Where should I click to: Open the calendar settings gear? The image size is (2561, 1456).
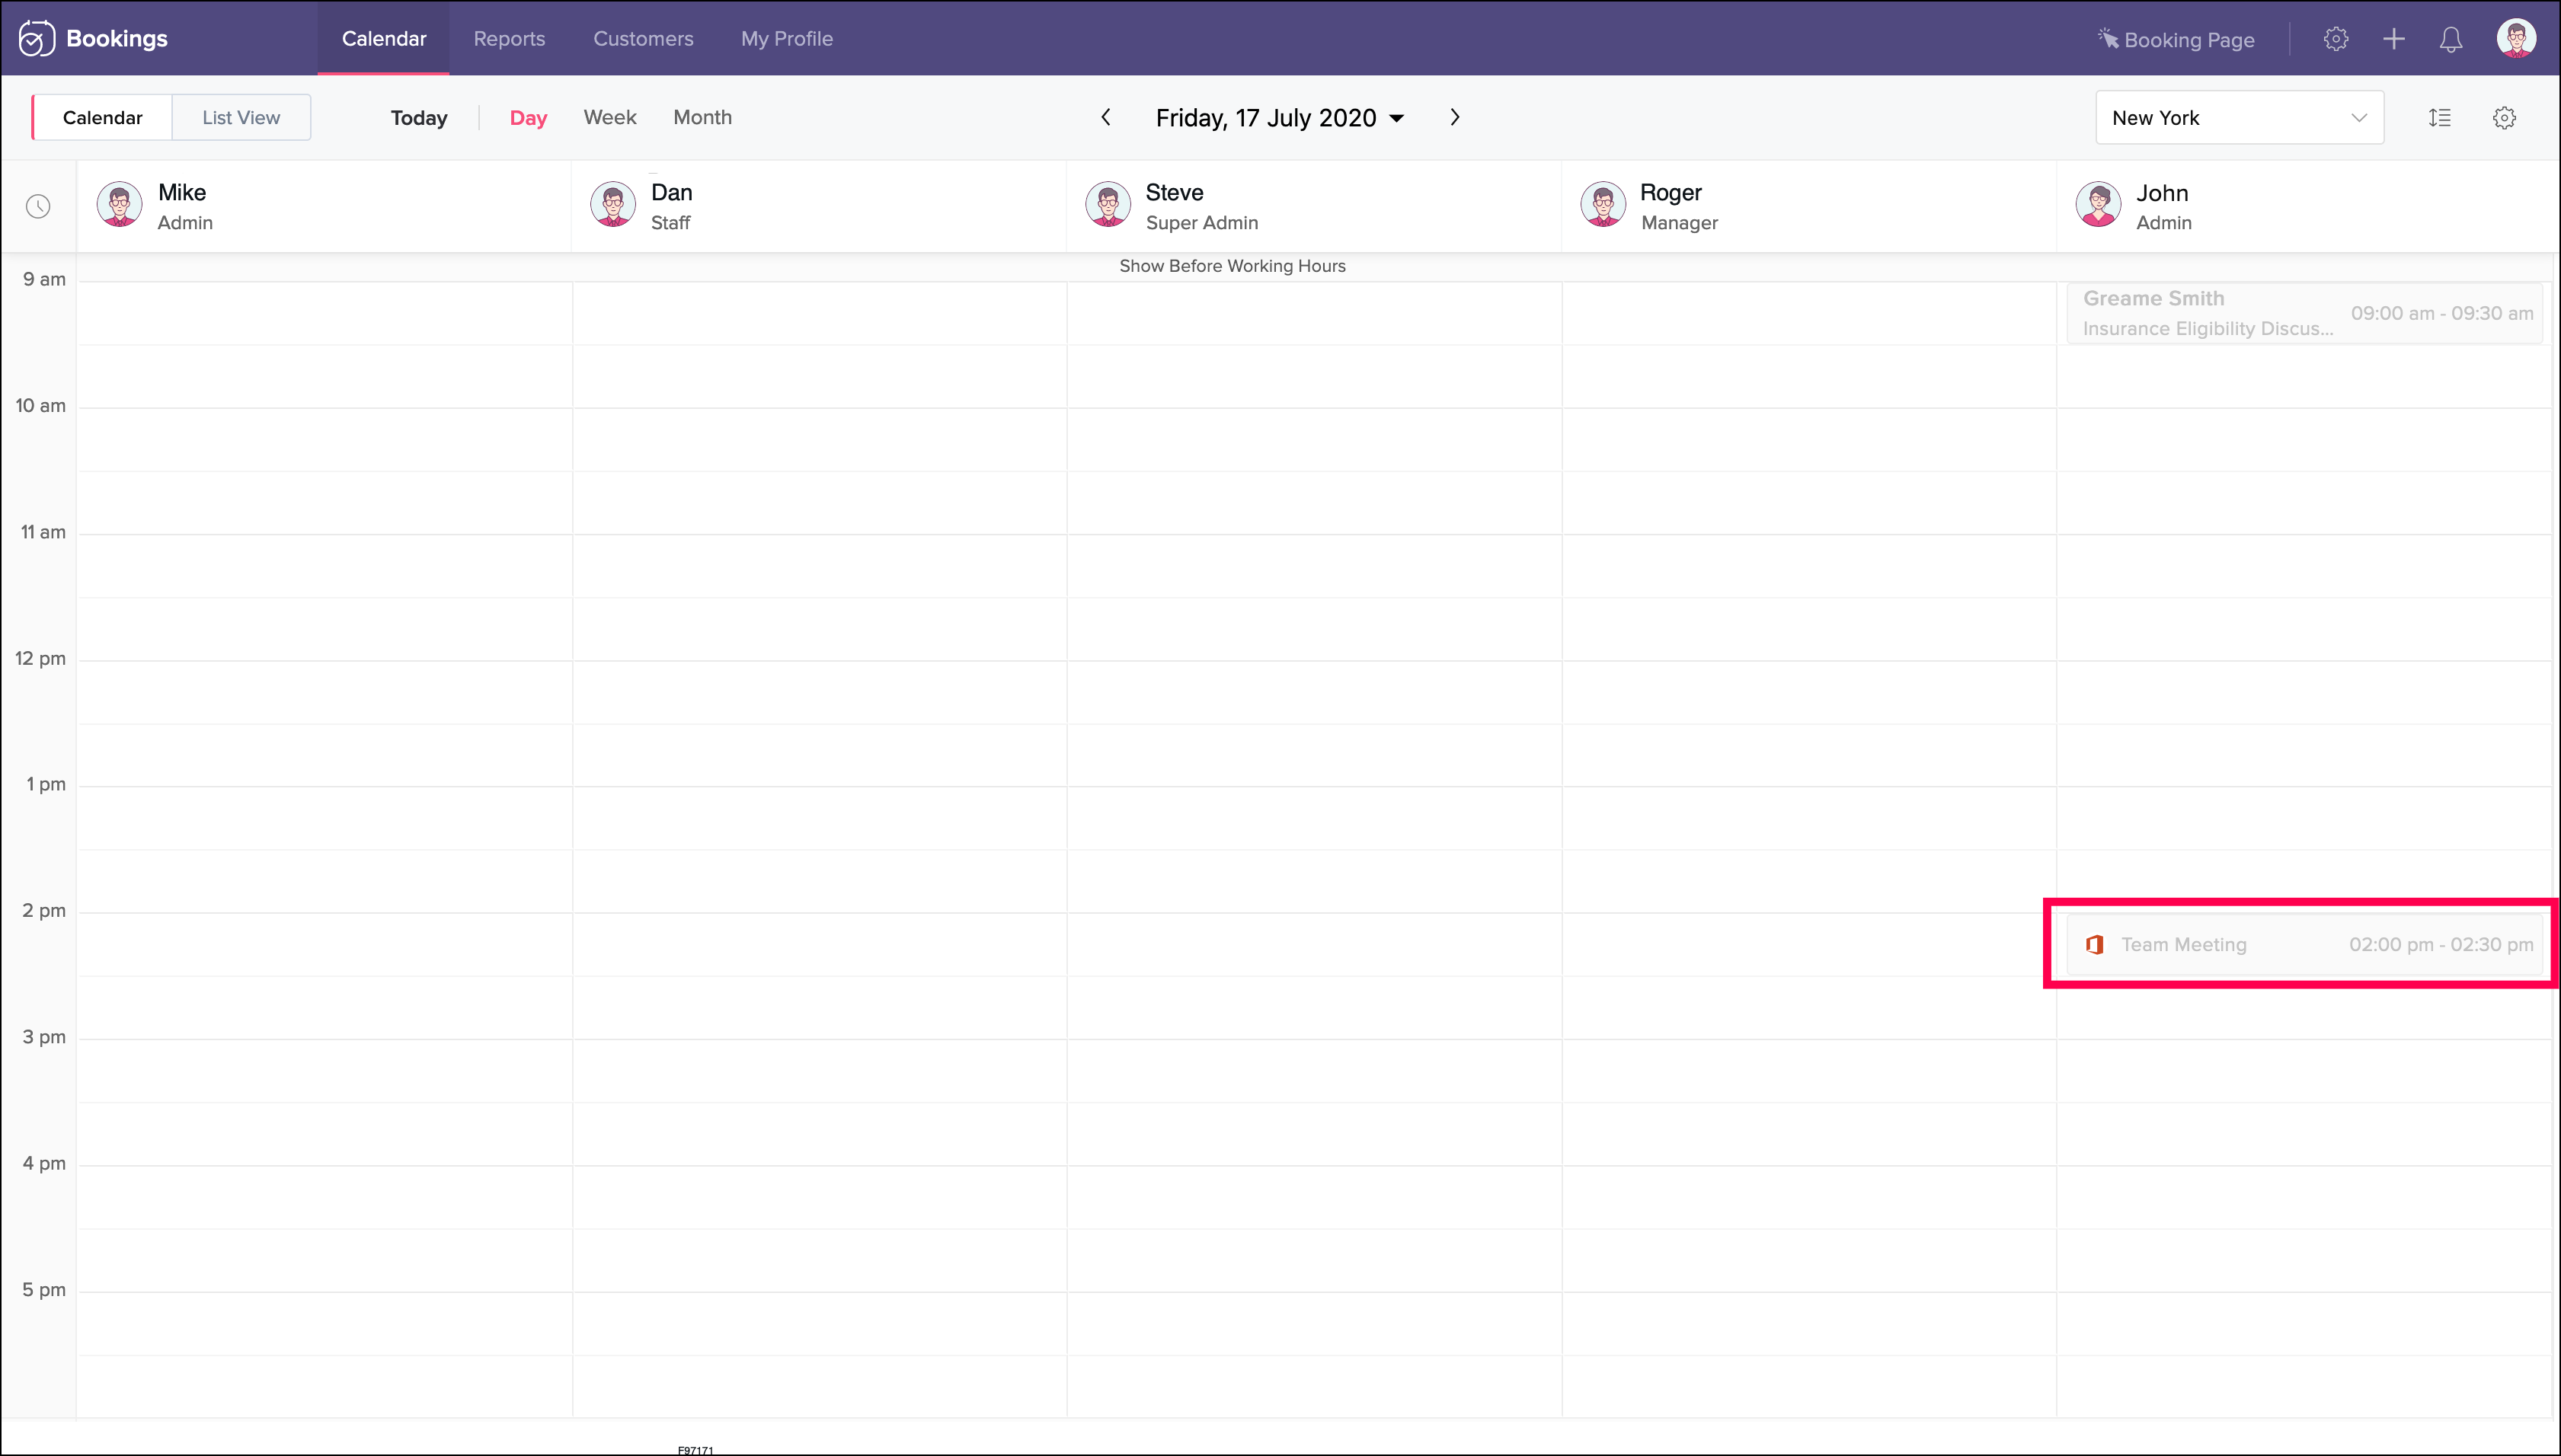click(2504, 118)
